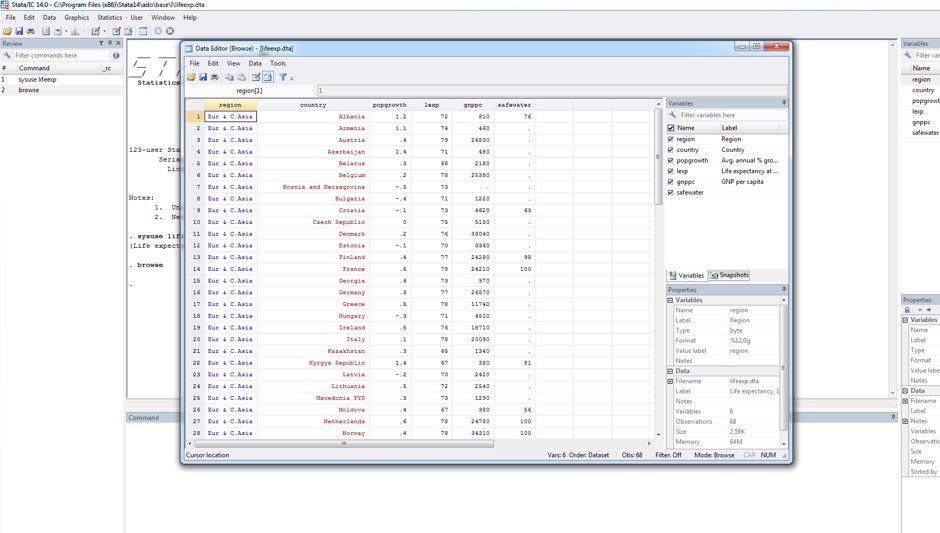940x533 pixels.
Task: Toggle the select-all checkbox beside Name header
Action: [x=671, y=128]
